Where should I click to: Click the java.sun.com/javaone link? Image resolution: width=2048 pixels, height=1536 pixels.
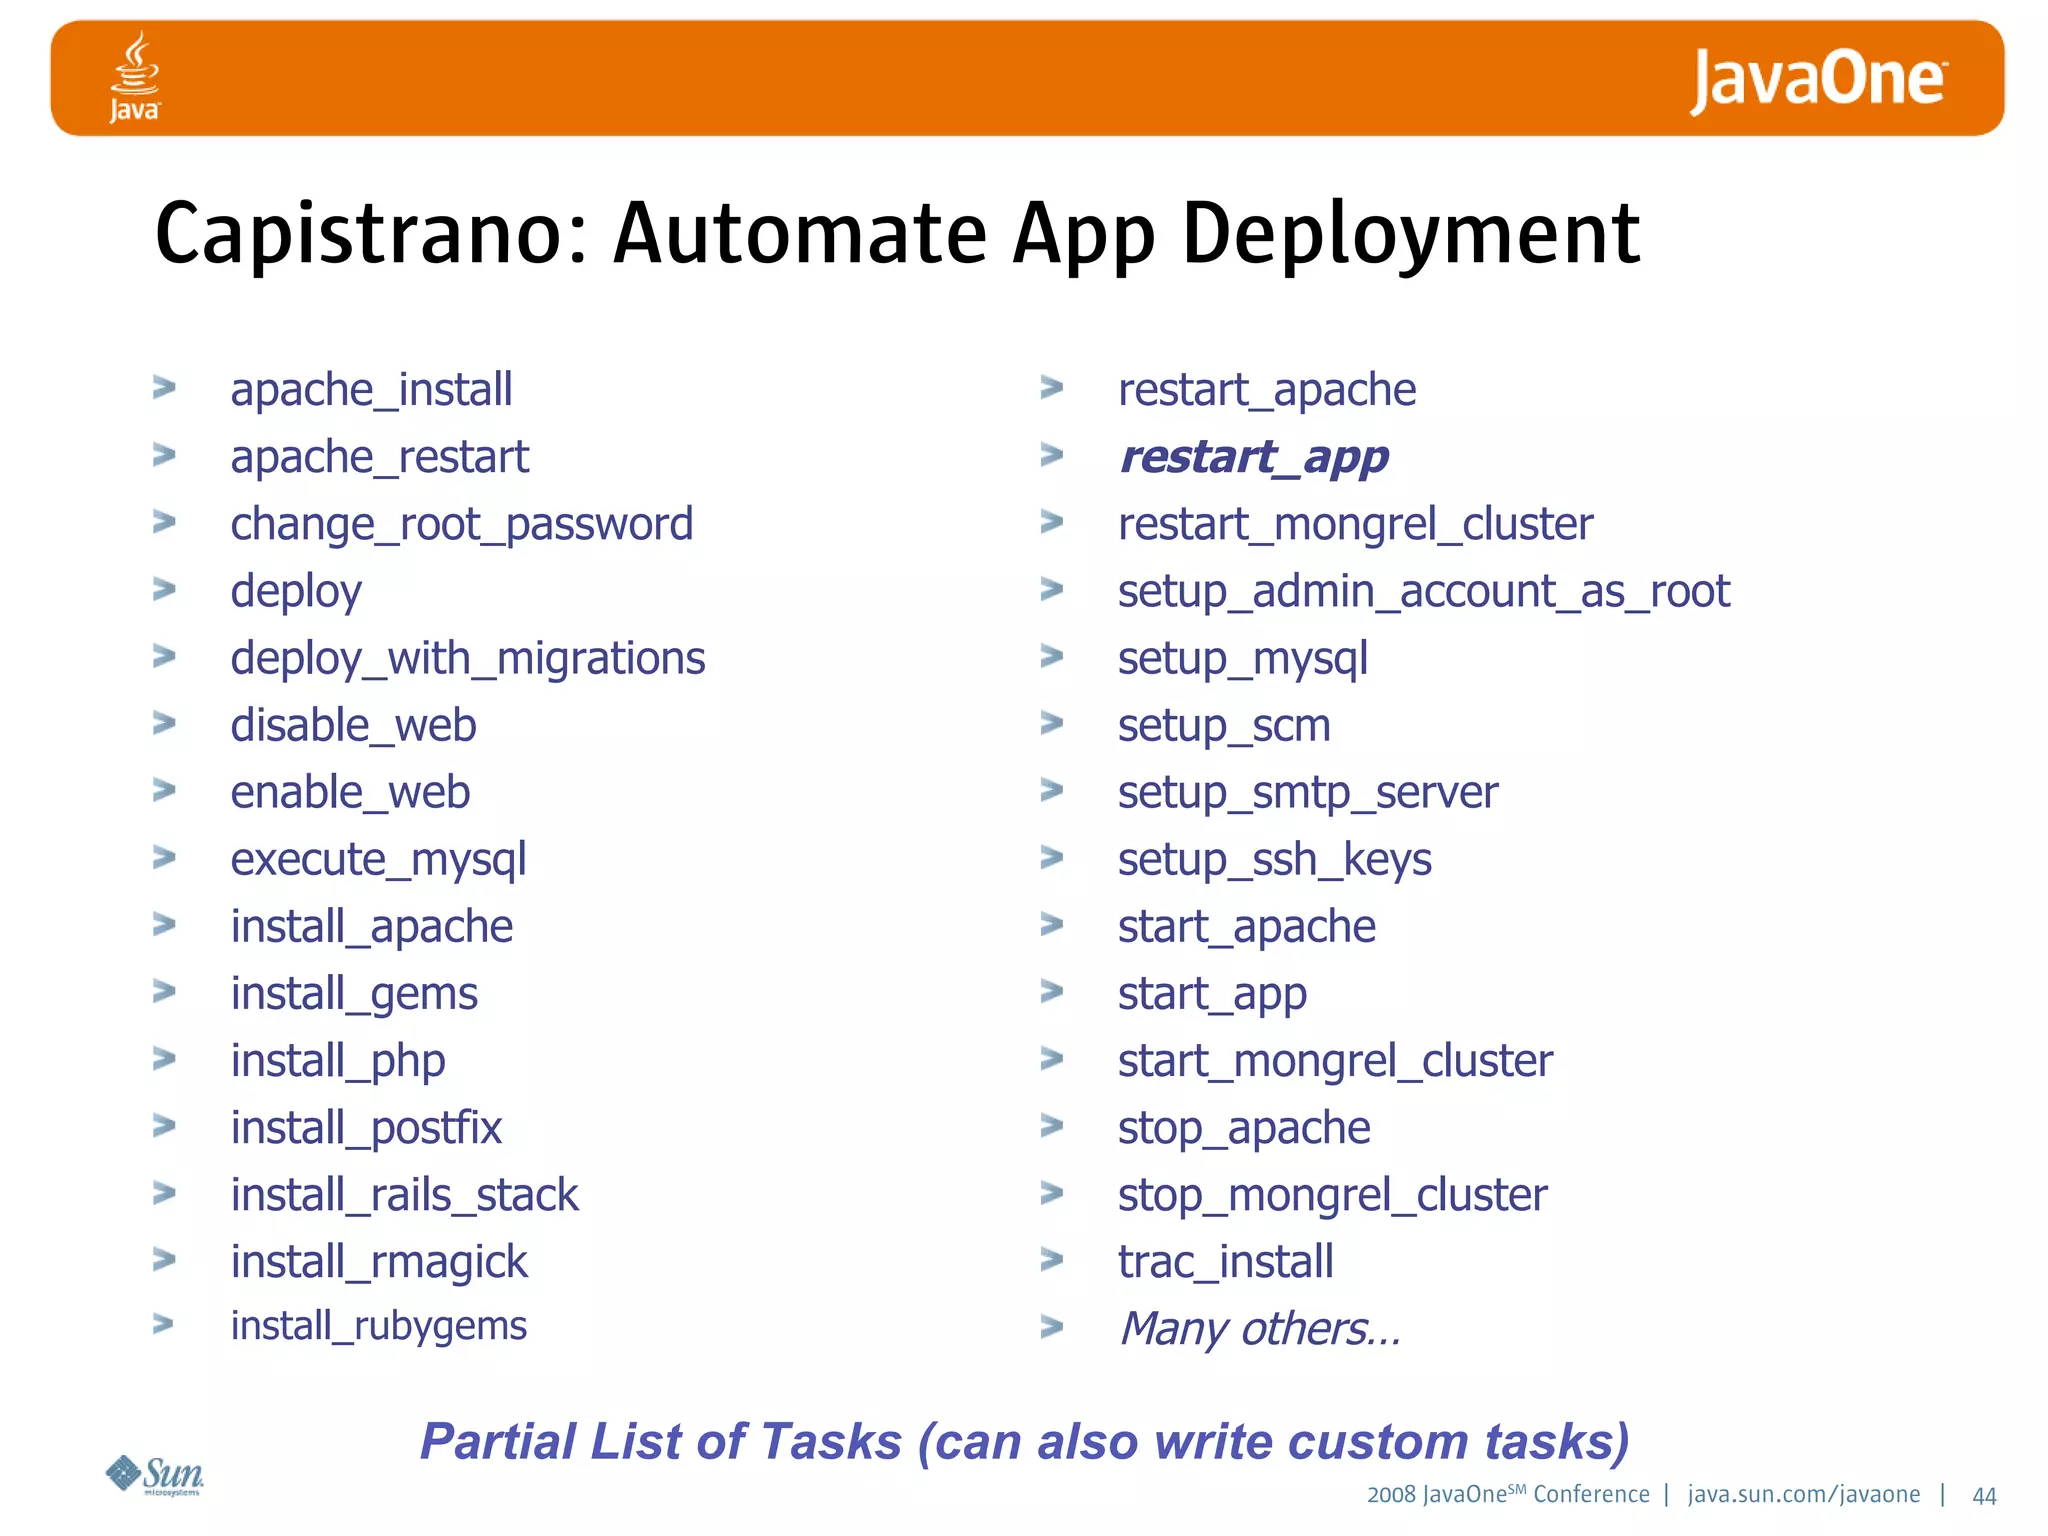click(1803, 1494)
